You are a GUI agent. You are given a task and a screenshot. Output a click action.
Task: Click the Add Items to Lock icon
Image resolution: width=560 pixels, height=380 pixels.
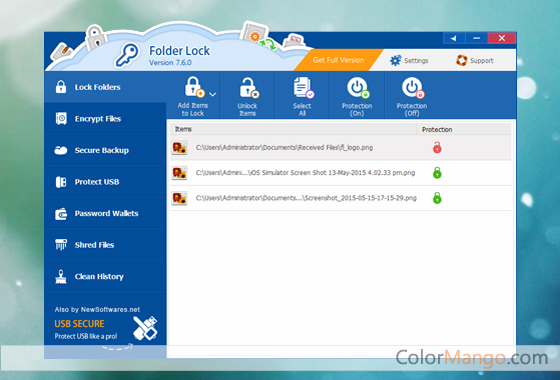194,87
